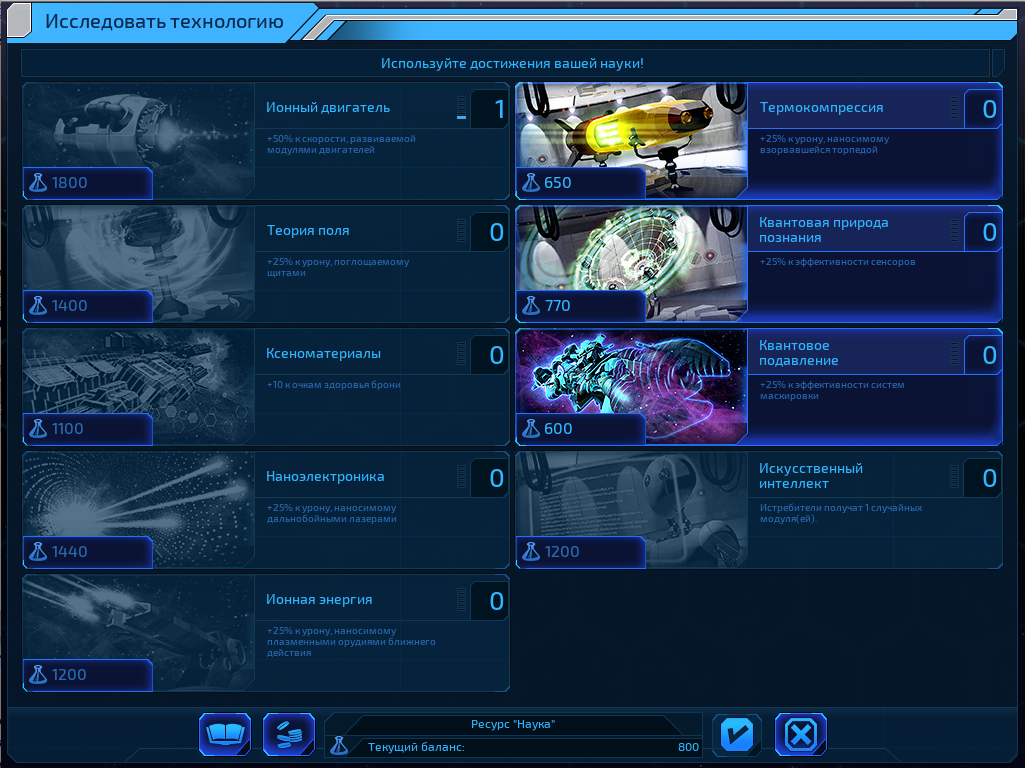1025x768 pixels.
Task: Click the flask icon on the 650 cost
Action: tap(532, 183)
